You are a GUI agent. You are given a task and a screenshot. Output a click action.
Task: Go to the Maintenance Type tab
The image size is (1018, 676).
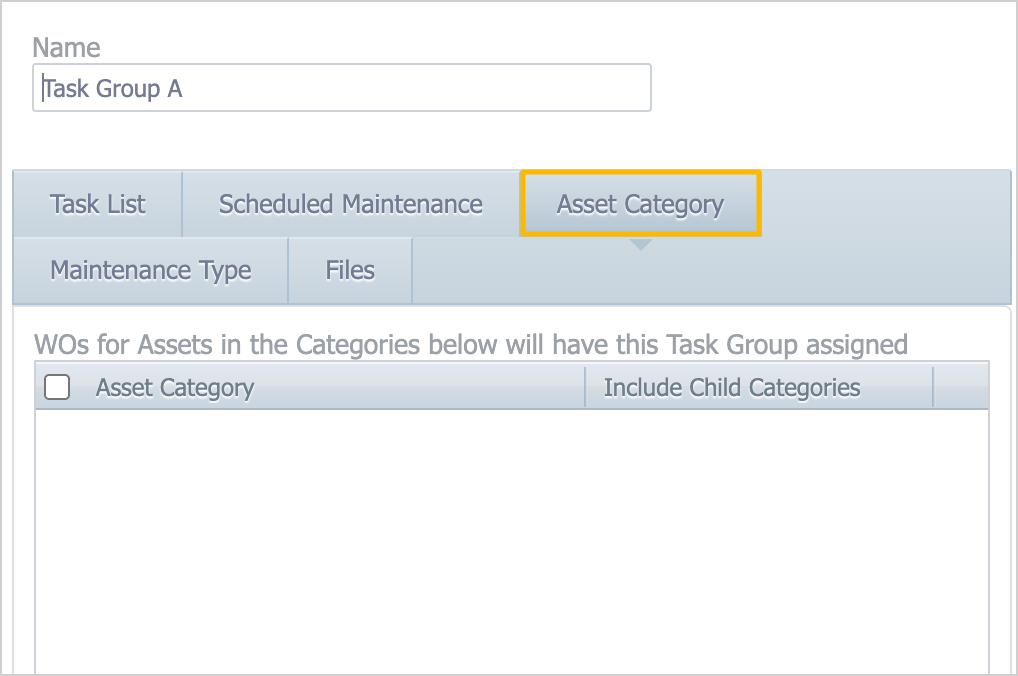(151, 270)
